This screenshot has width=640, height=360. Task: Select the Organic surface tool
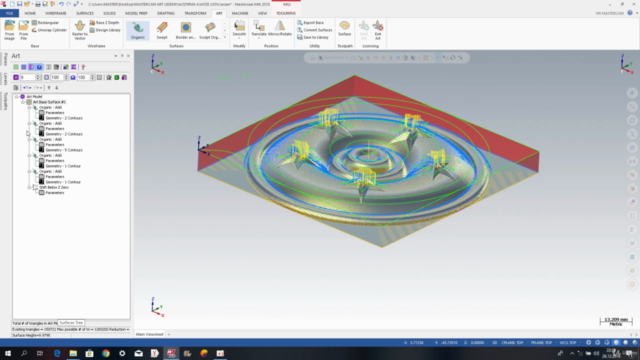(138, 31)
